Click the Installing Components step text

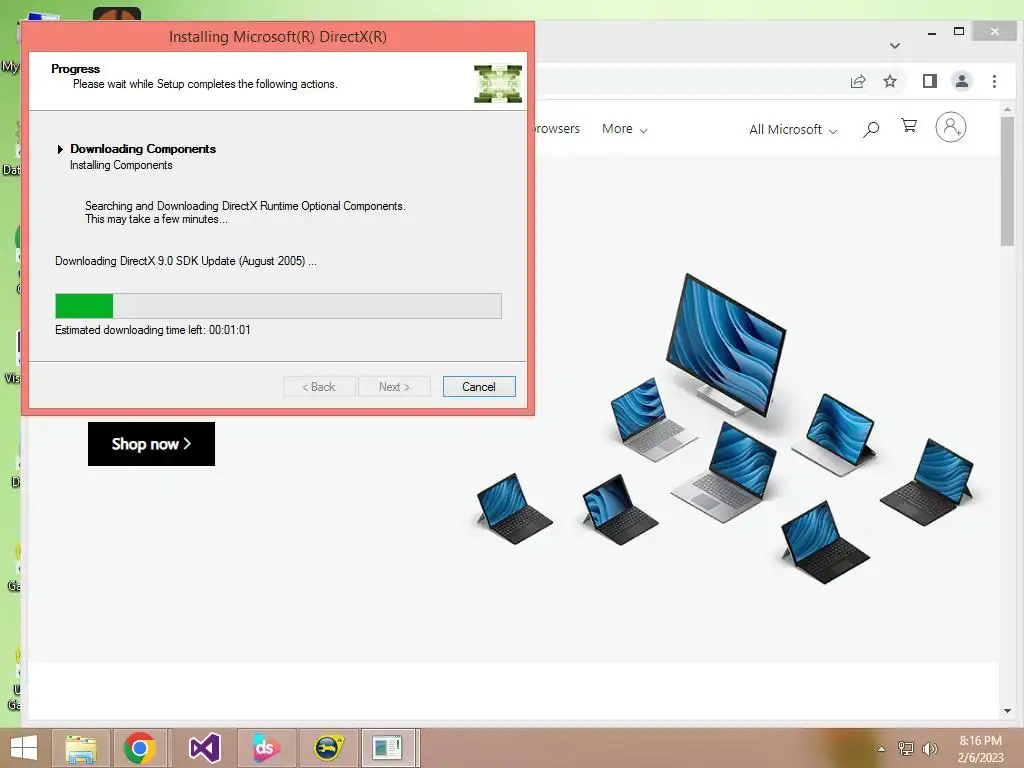121,165
